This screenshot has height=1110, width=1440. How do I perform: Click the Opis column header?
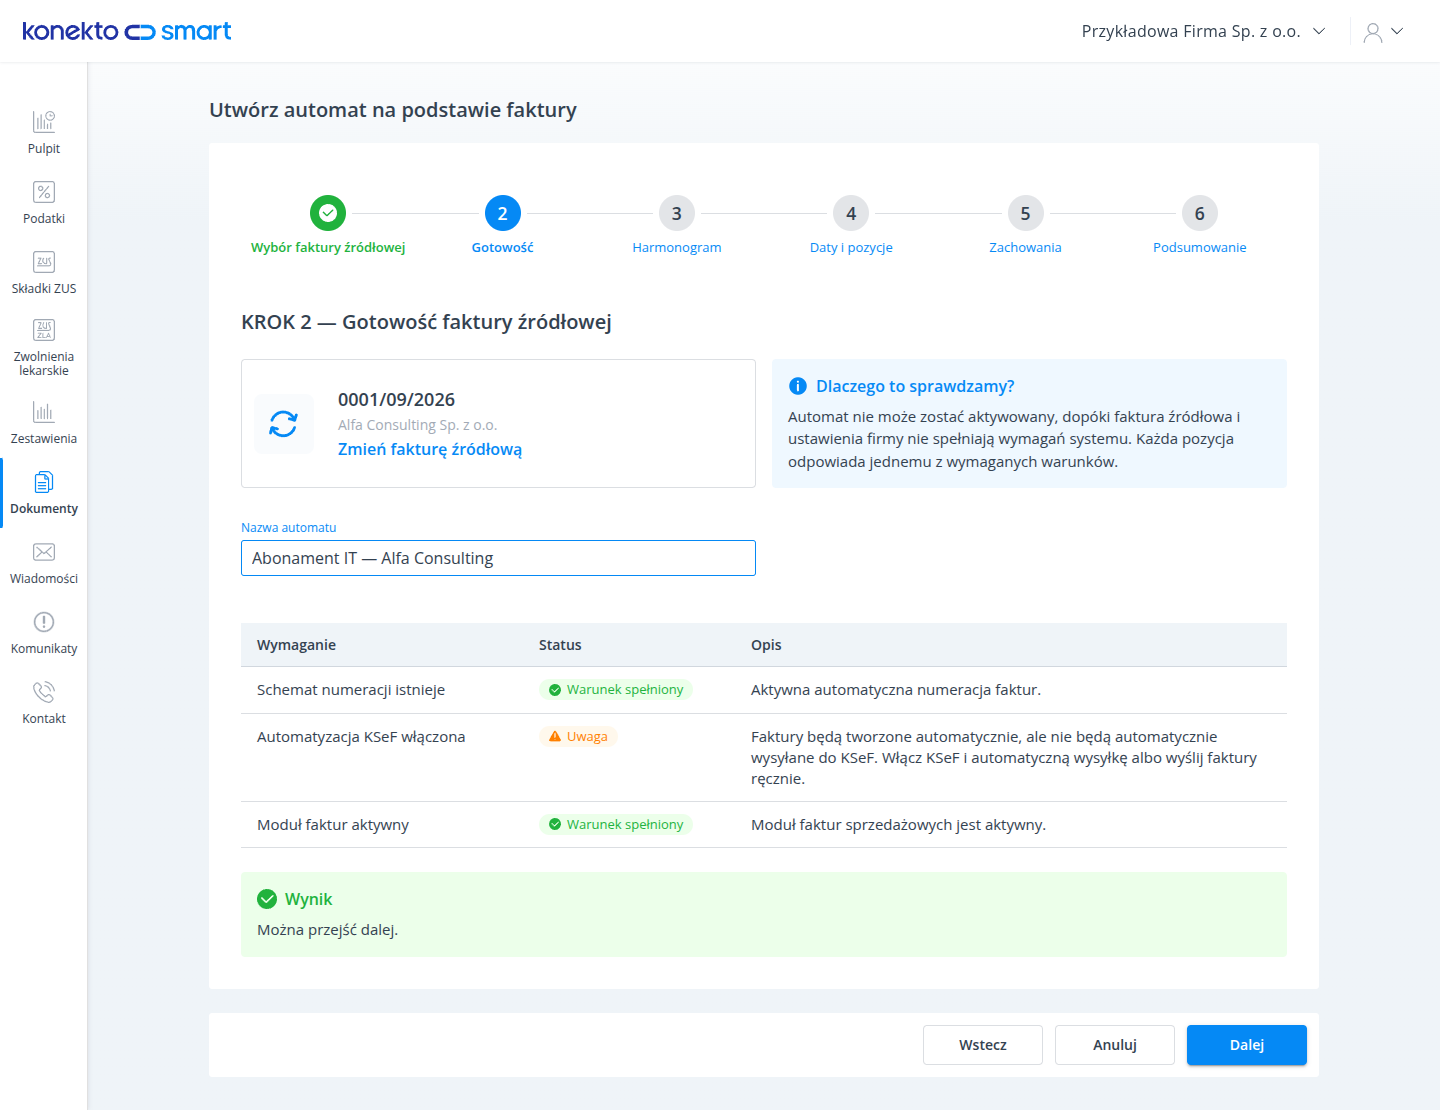click(766, 645)
